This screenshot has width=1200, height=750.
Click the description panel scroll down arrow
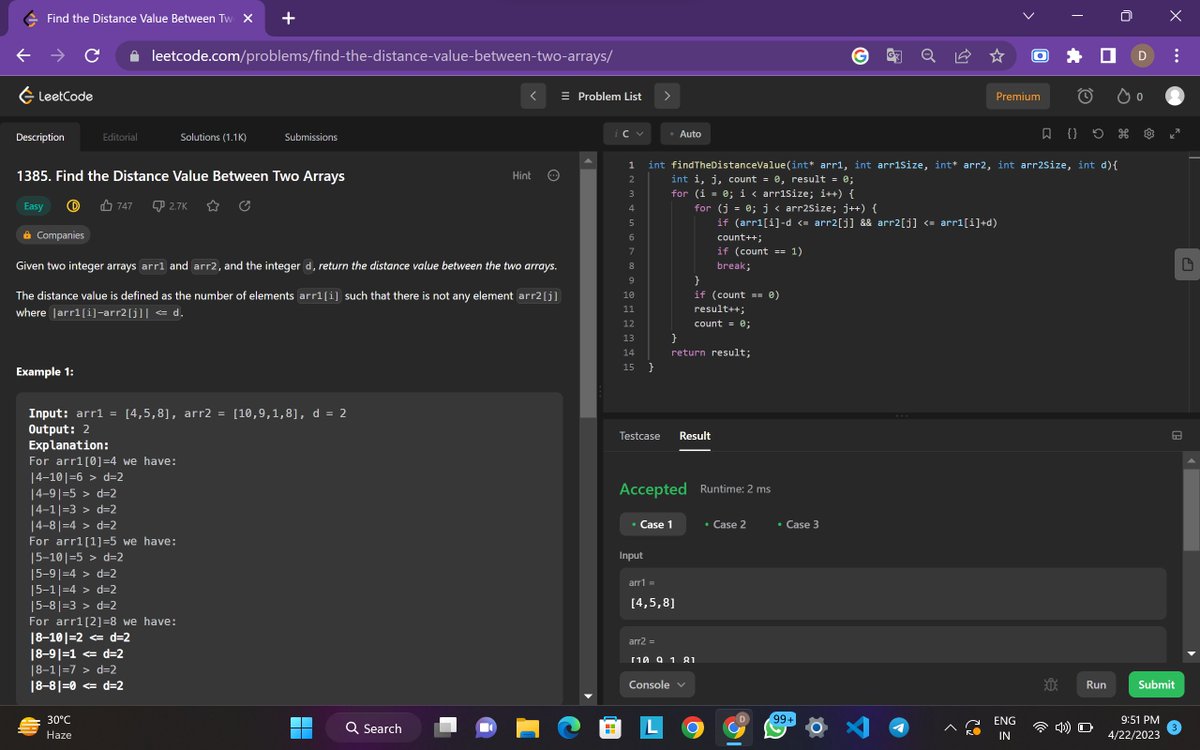588,696
